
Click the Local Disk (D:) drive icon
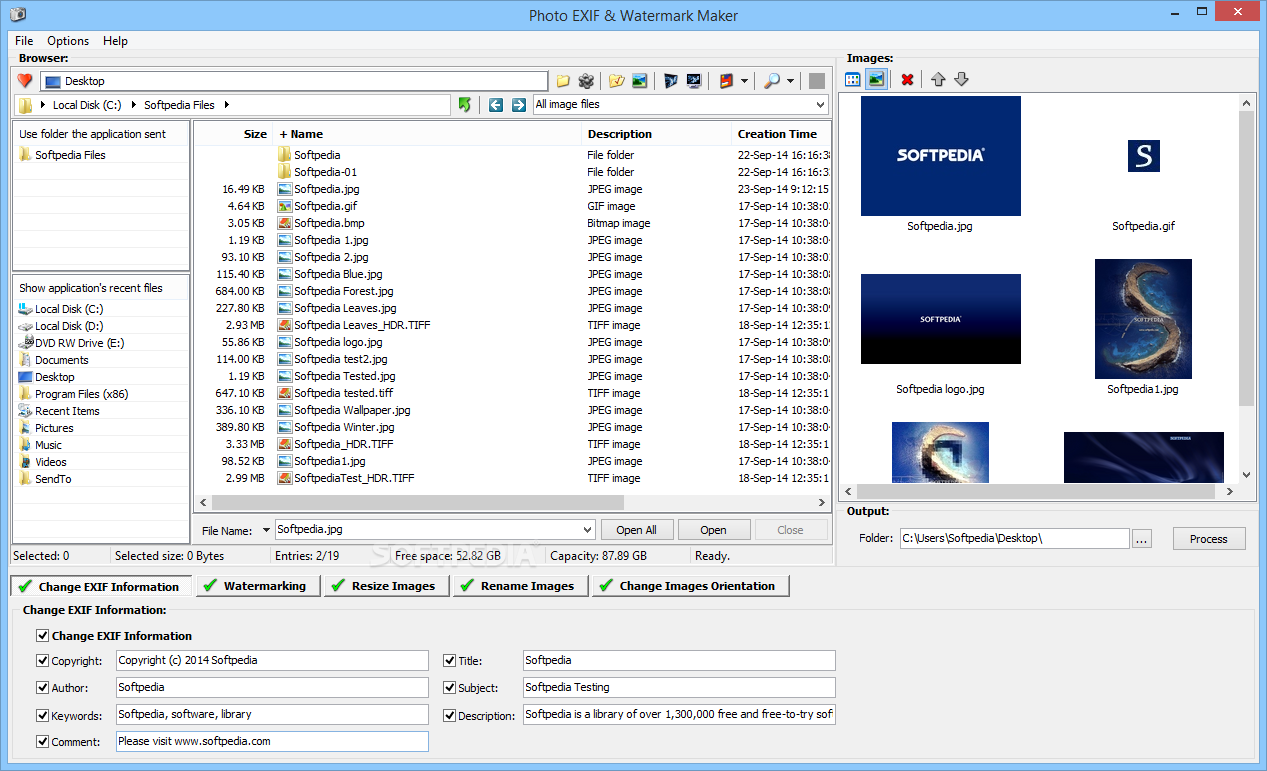[26, 326]
